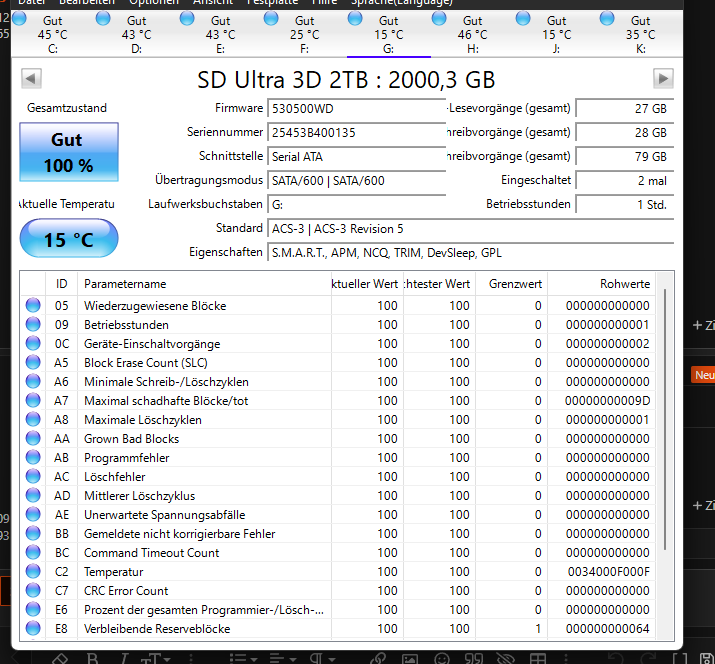Select the Command Timeout Count row
The image size is (715, 664).
[337, 552]
